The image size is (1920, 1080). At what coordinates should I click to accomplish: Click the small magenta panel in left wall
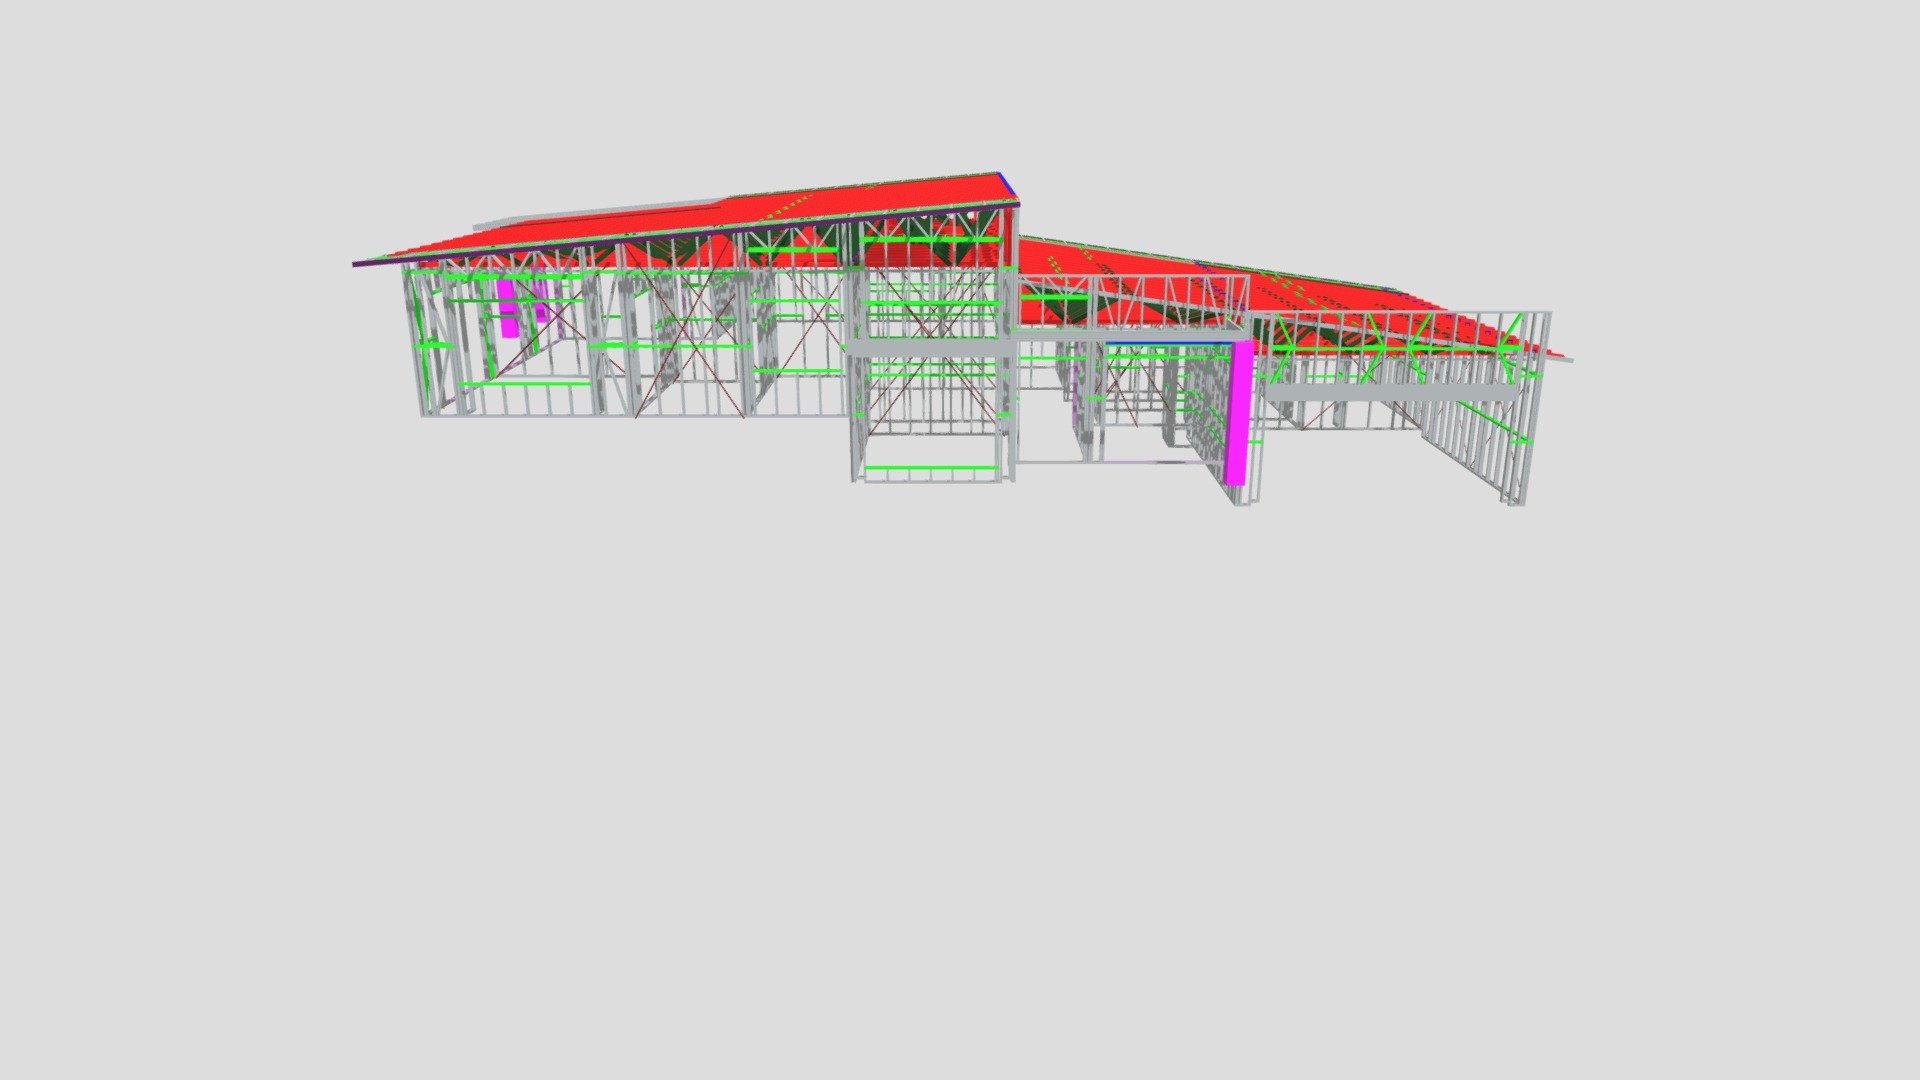(507, 308)
